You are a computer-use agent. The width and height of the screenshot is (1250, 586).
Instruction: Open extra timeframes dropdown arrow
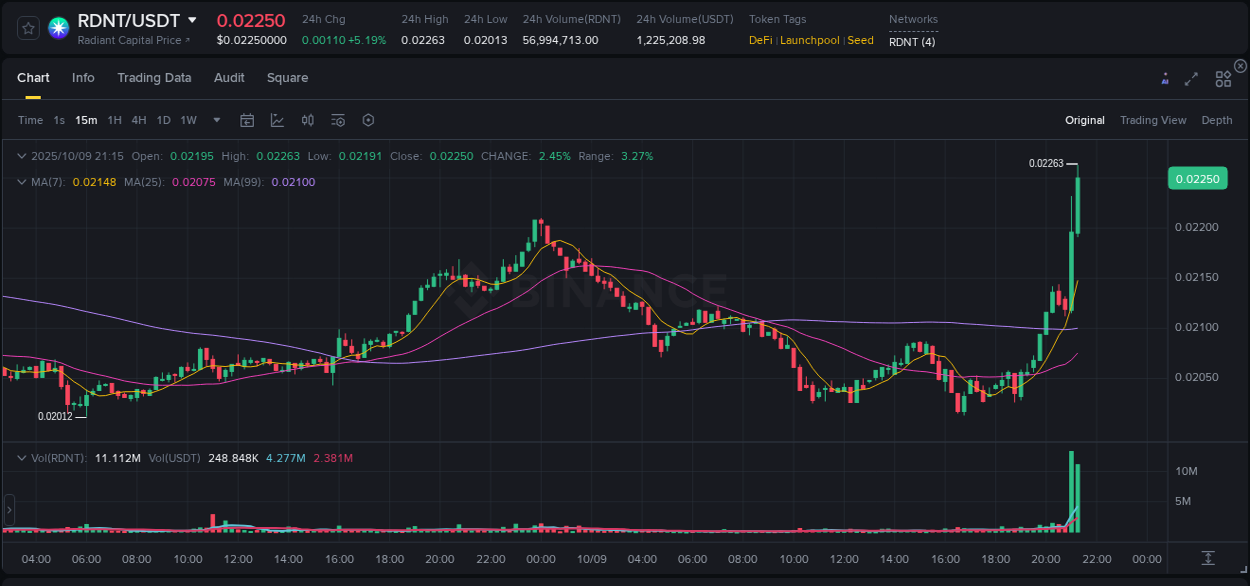click(x=216, y=120)
